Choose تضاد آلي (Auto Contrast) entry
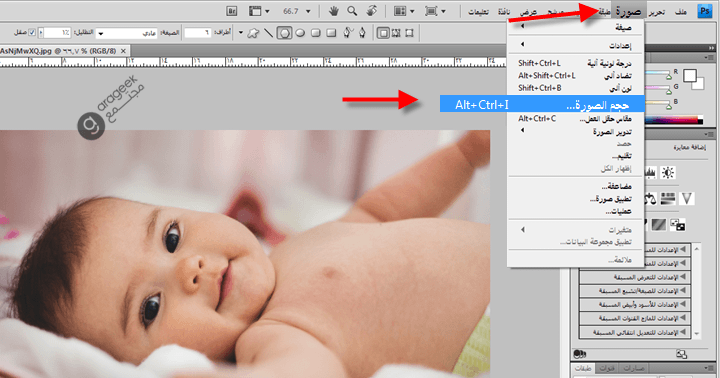The image size is (720, 378). coord(576,76)
